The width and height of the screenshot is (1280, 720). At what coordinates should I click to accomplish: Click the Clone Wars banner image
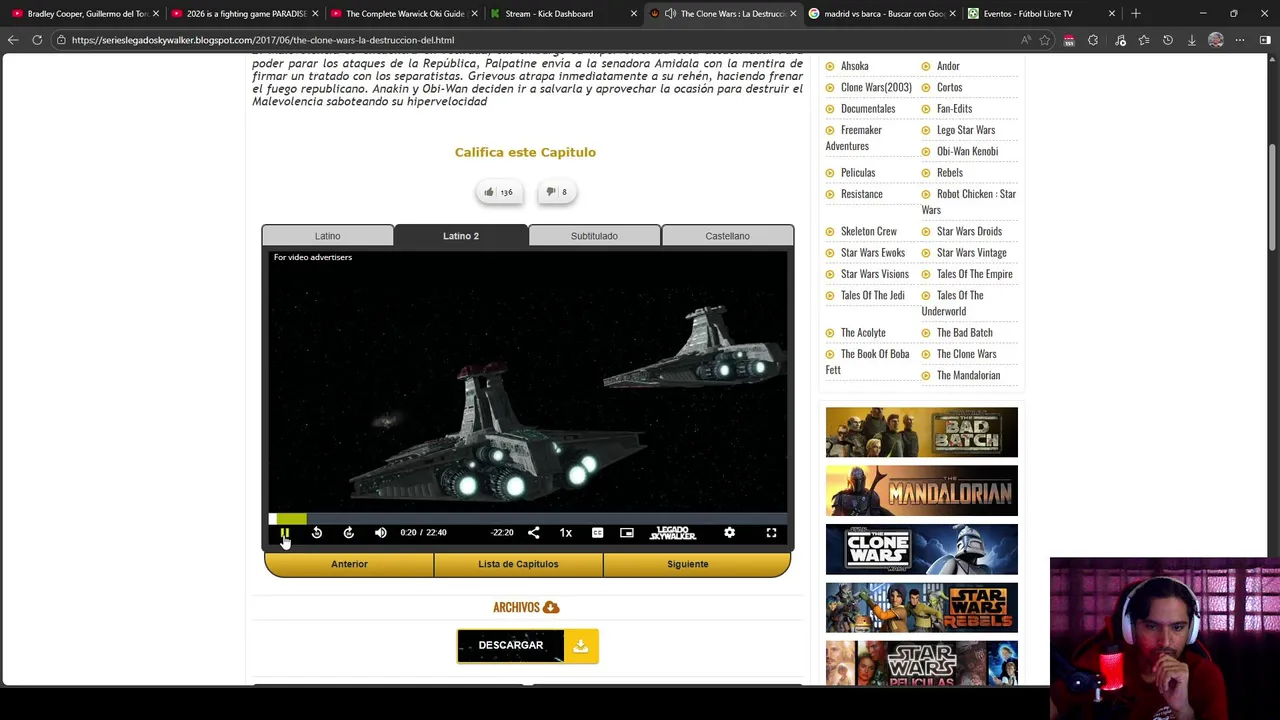[921, 549]
